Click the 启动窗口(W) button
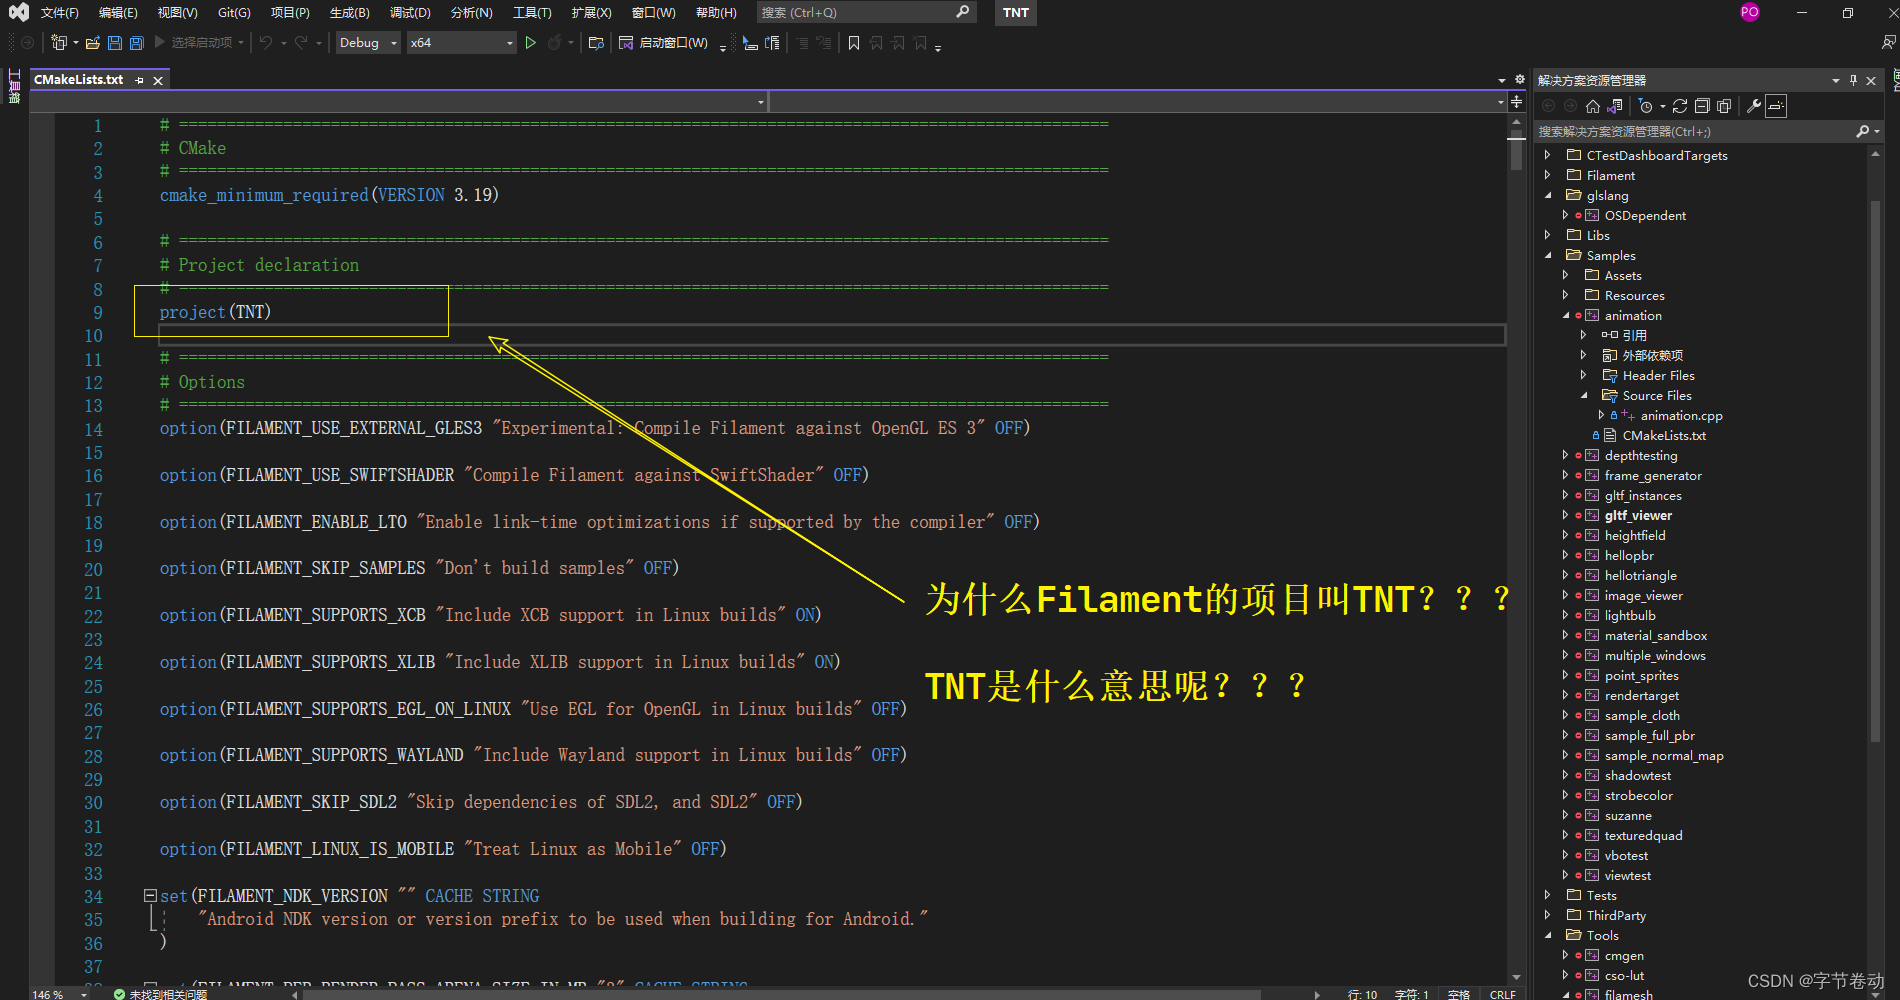The height and width of the screenshot is (1000, 1900). (663, 43)
